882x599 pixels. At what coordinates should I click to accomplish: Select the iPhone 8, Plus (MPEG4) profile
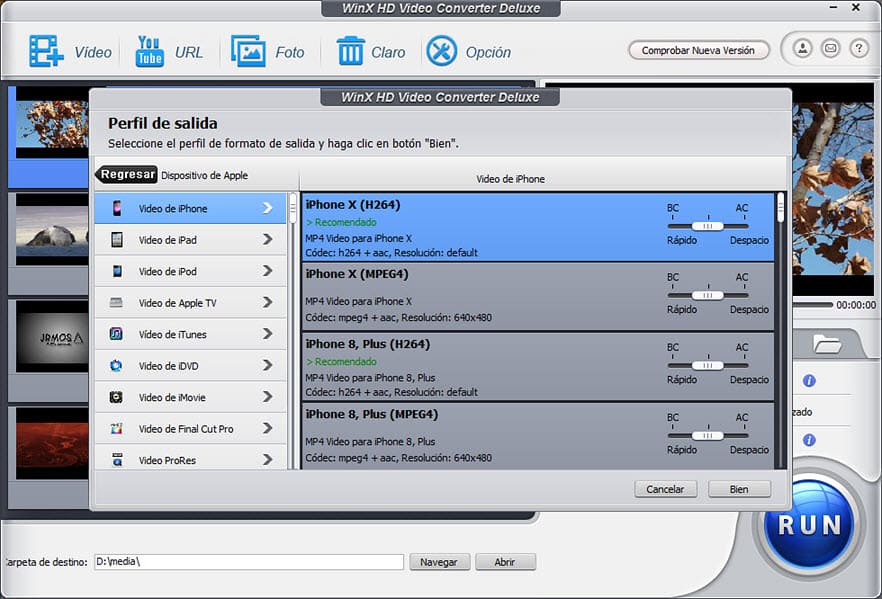[x=538, y=436]
